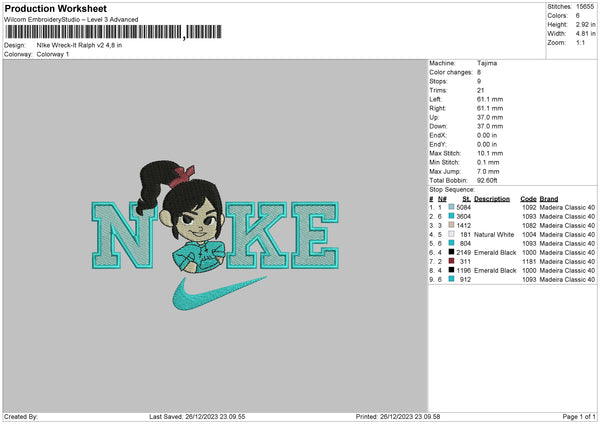Select the Colorway 1 value
Image resolution: width=600 pixels, height=424 pixels.
tap(53, 54)
